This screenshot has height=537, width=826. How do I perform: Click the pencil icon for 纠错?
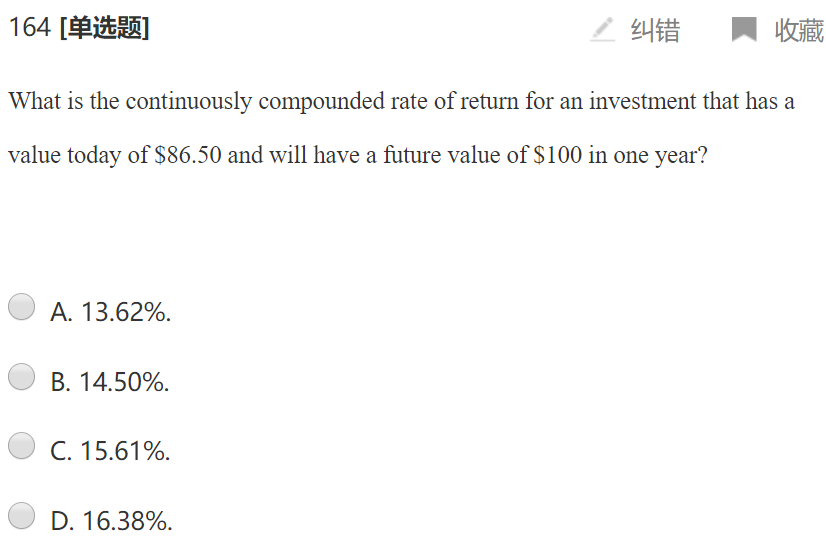tap(602, 30)
